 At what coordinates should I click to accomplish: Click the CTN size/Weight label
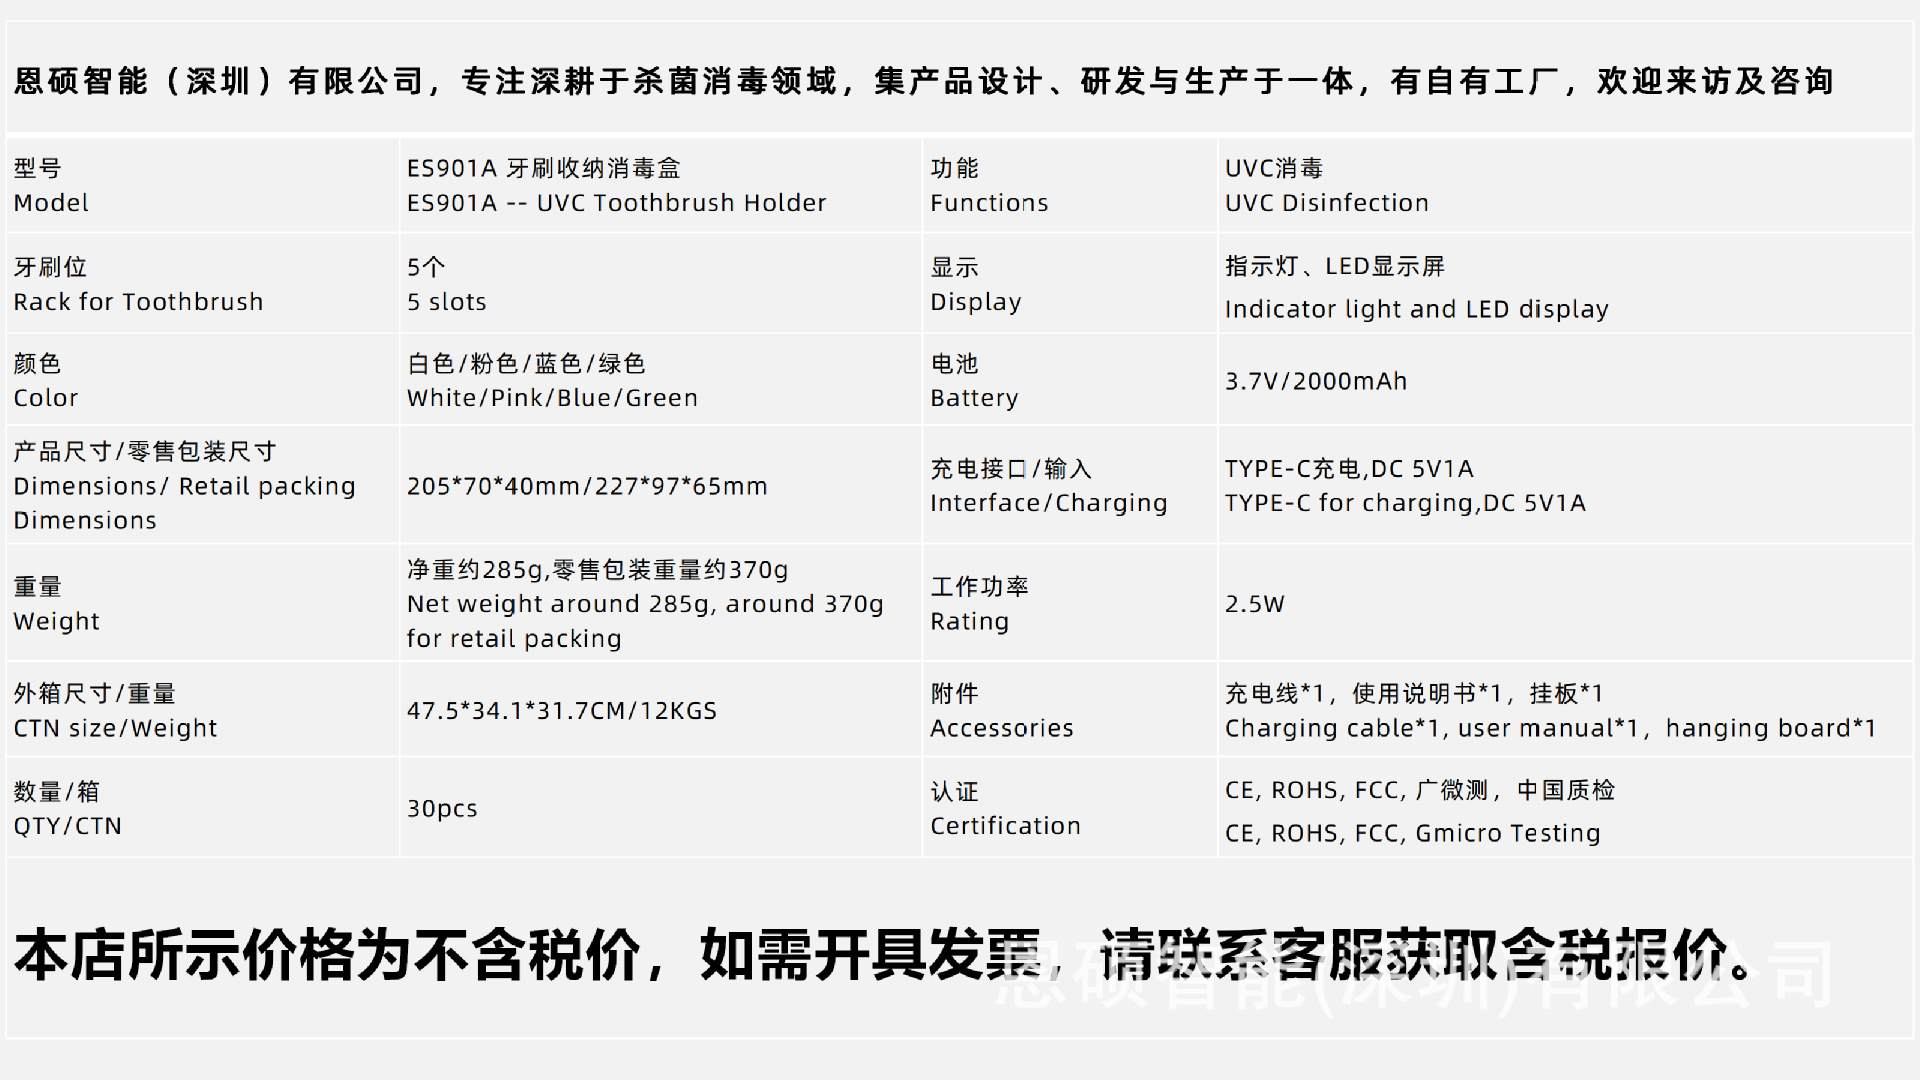coord(115,728)
